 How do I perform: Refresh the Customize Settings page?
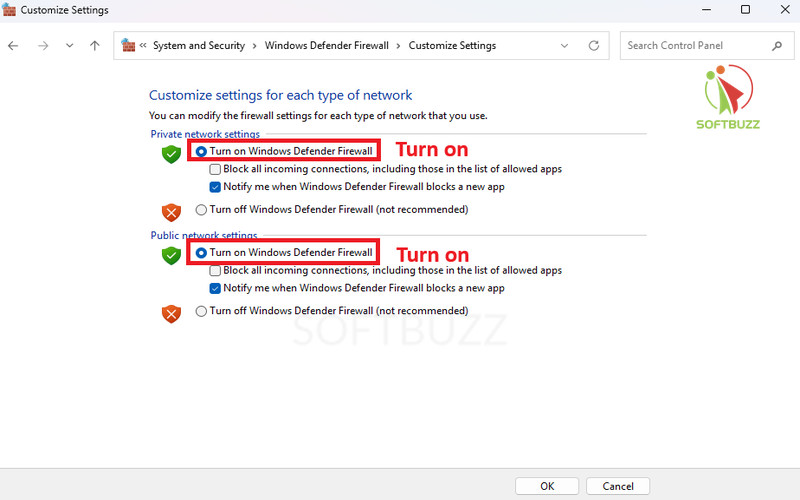tap(594, 46)
